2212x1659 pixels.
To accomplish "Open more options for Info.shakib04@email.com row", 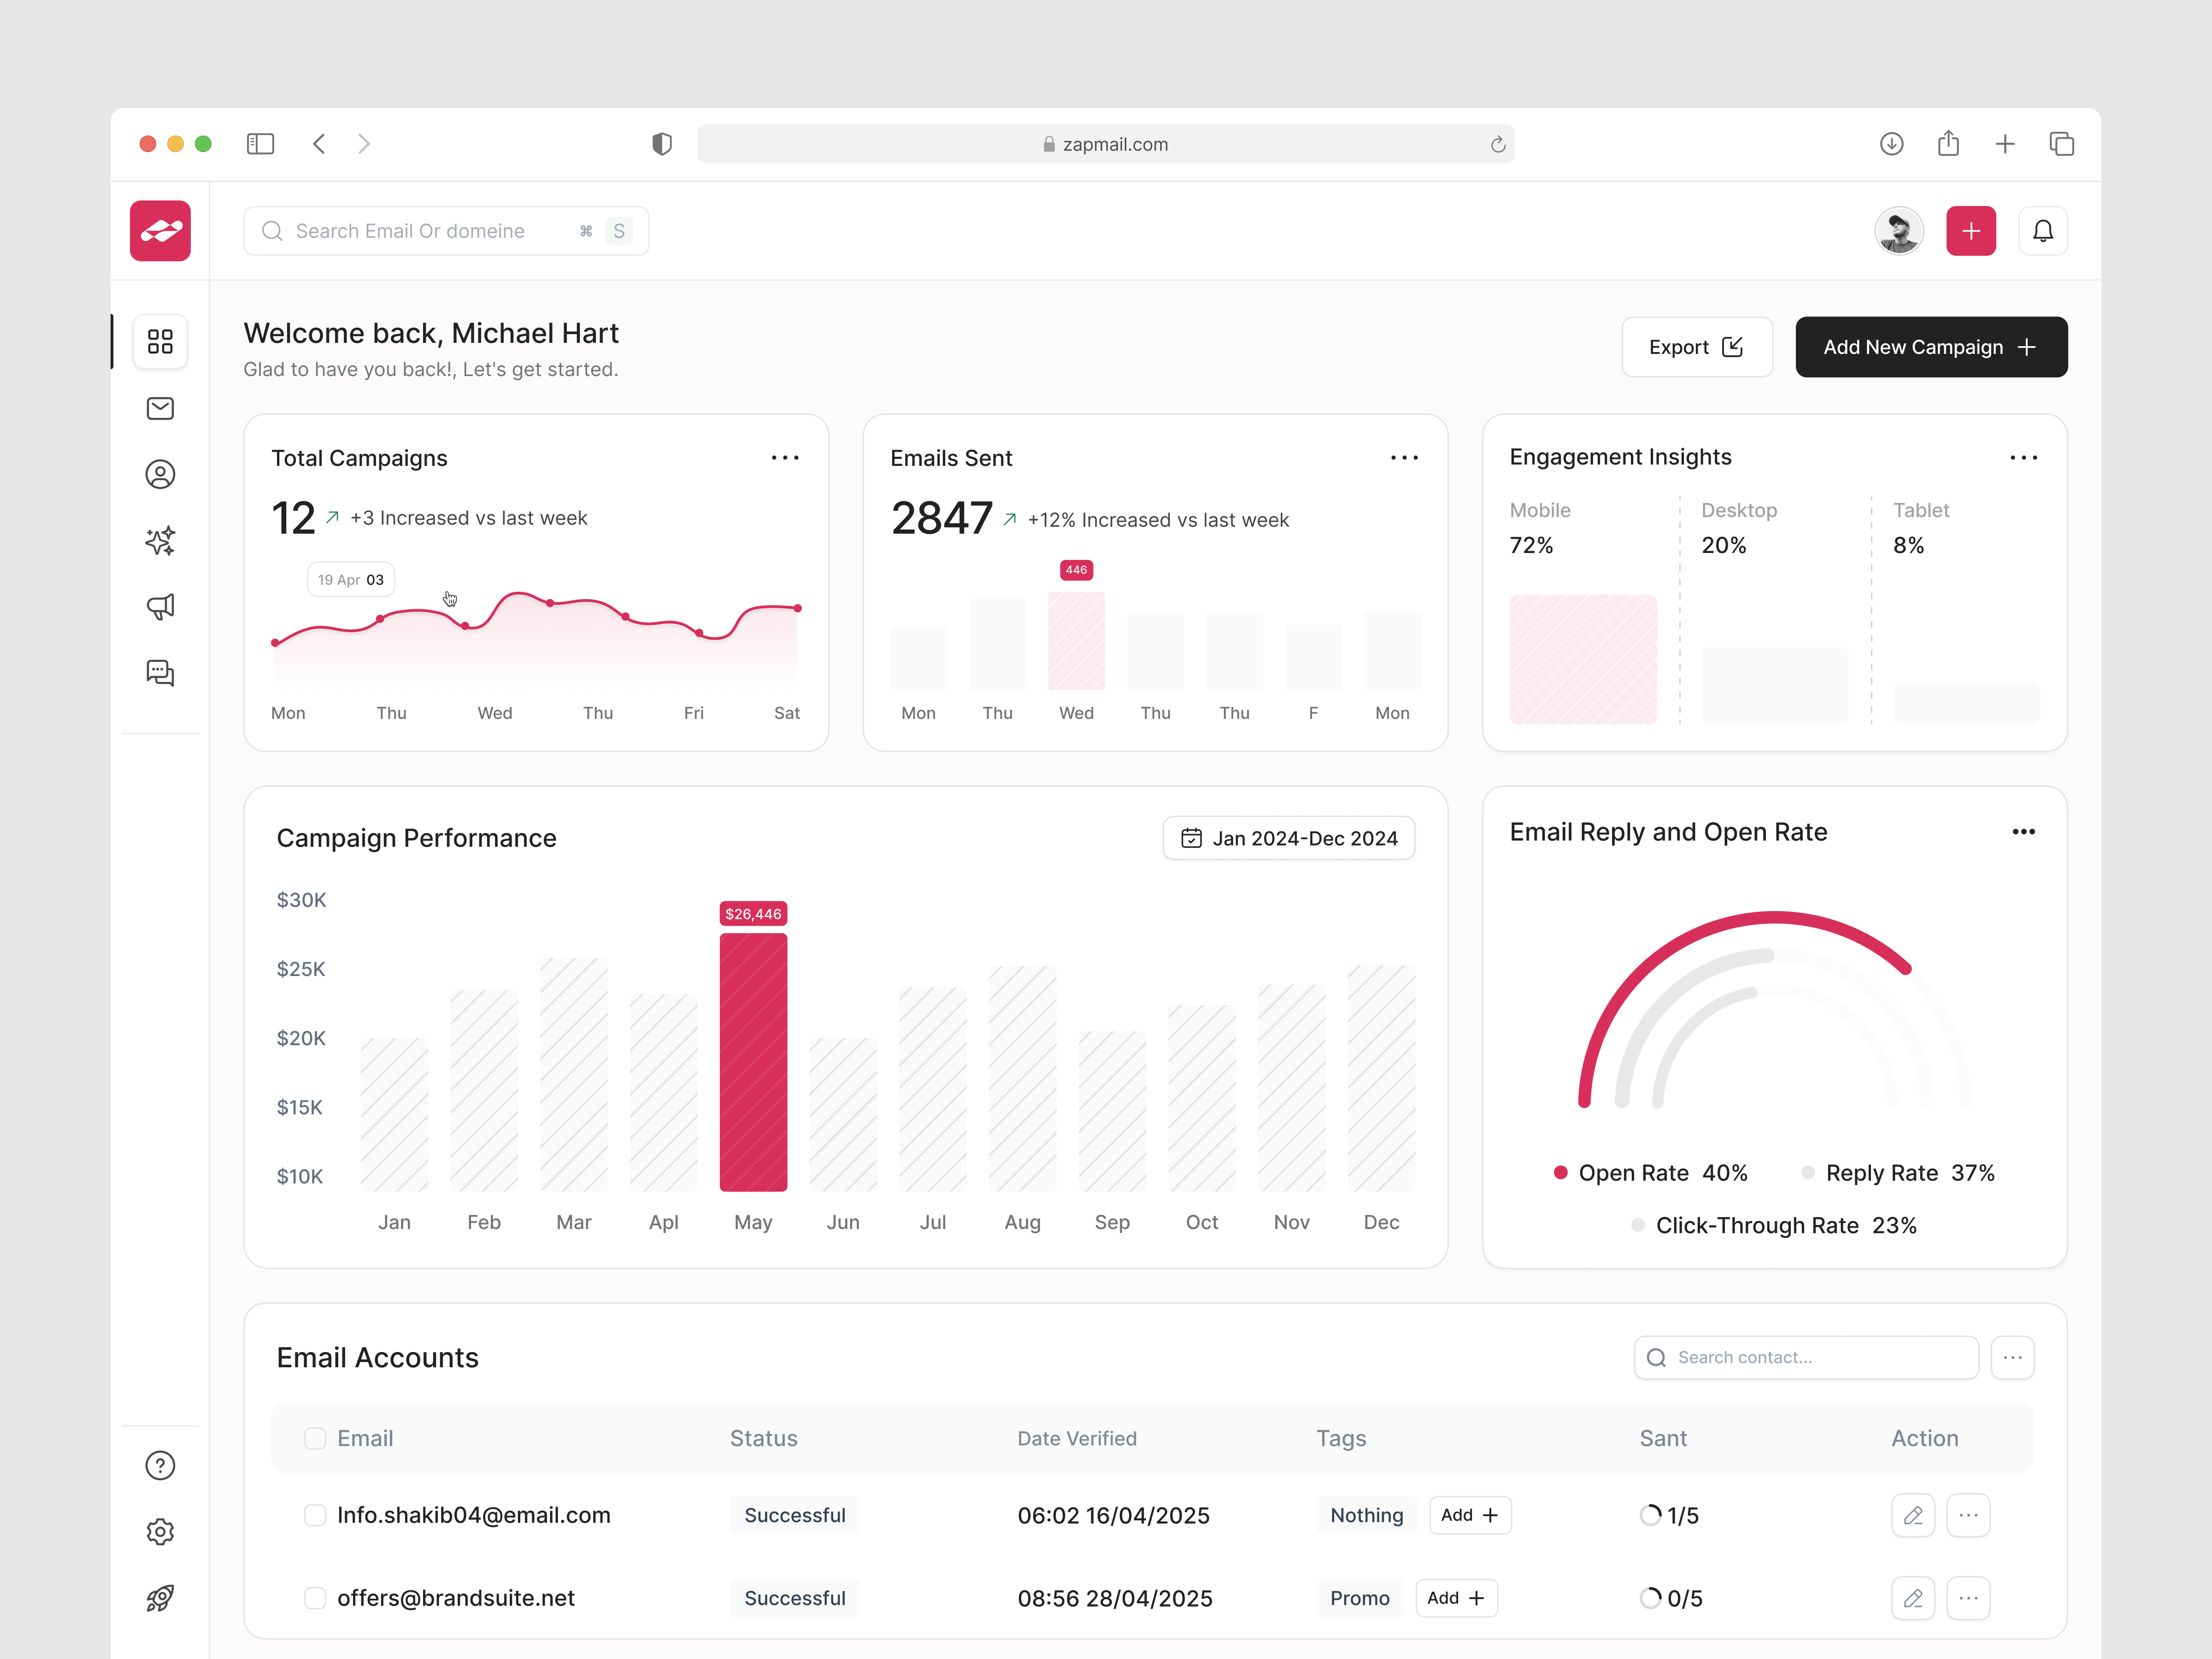I will coord(1968,1515).
